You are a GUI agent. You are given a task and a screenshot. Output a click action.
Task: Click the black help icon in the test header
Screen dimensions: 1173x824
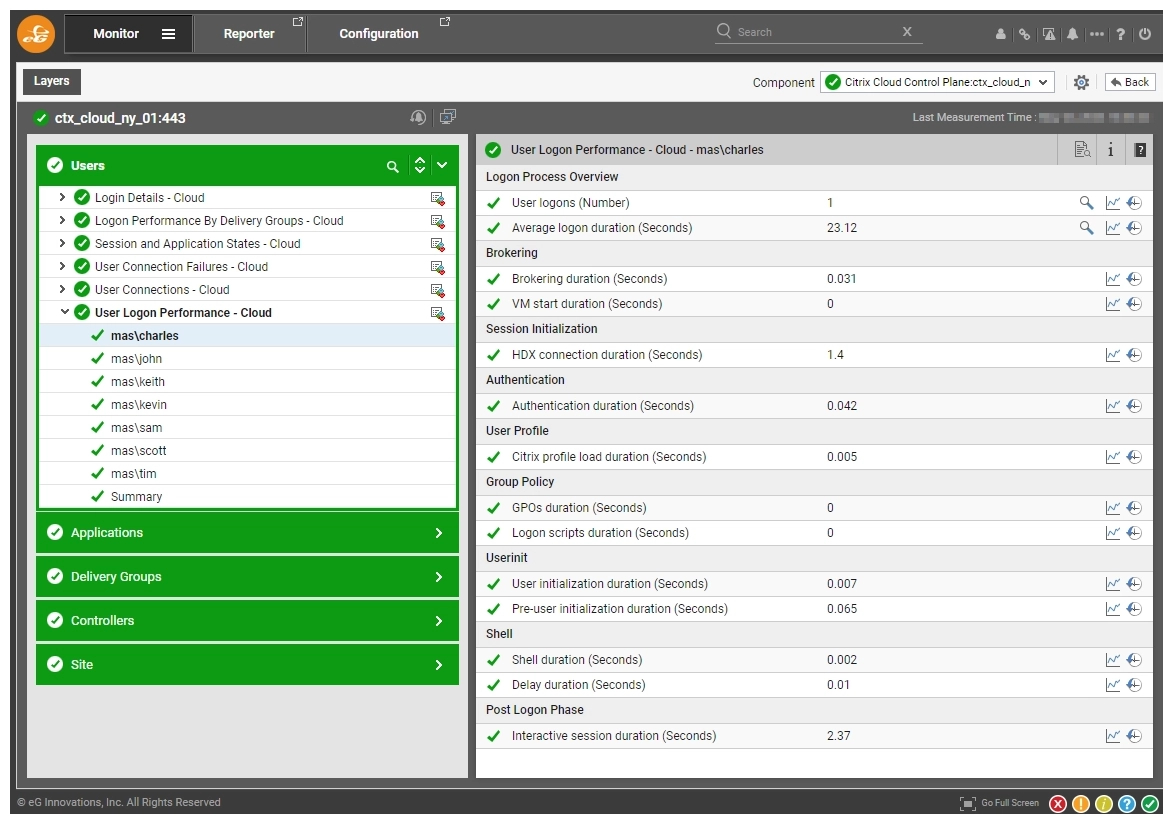[x=1140, y=150]
